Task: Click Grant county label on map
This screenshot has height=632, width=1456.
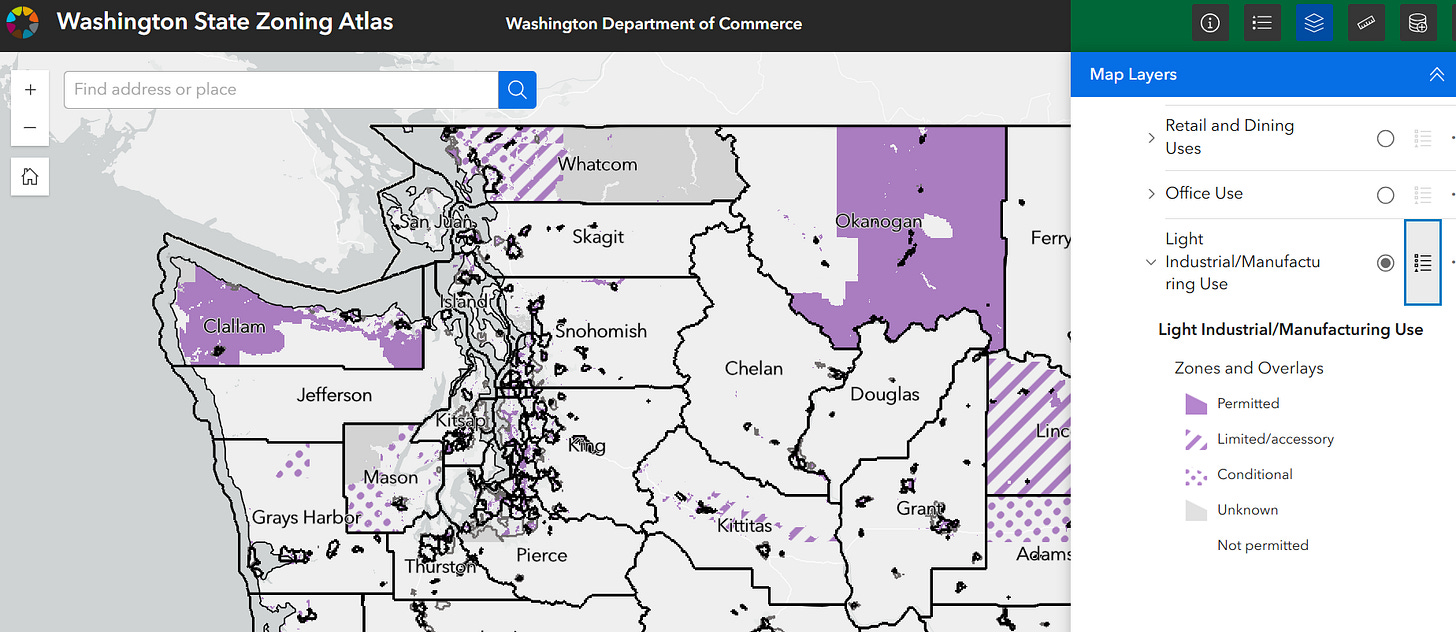Action: pos(920,508)
